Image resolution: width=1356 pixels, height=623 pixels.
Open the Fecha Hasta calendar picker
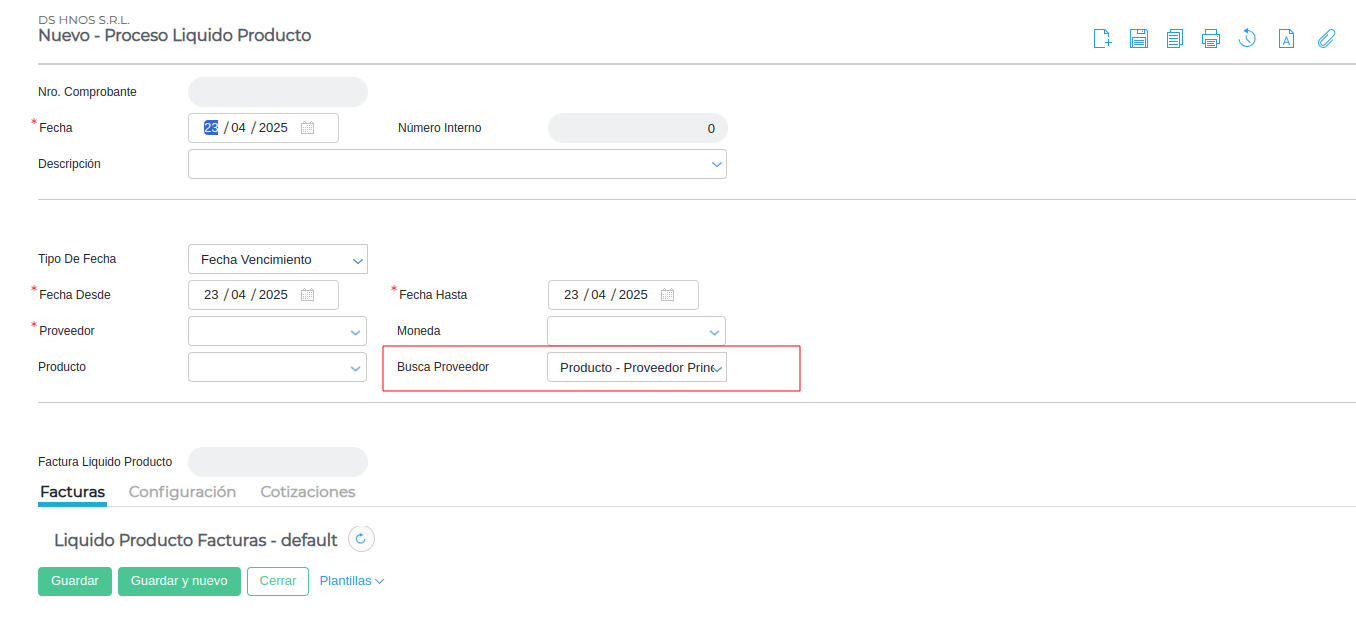click(668, 295)
